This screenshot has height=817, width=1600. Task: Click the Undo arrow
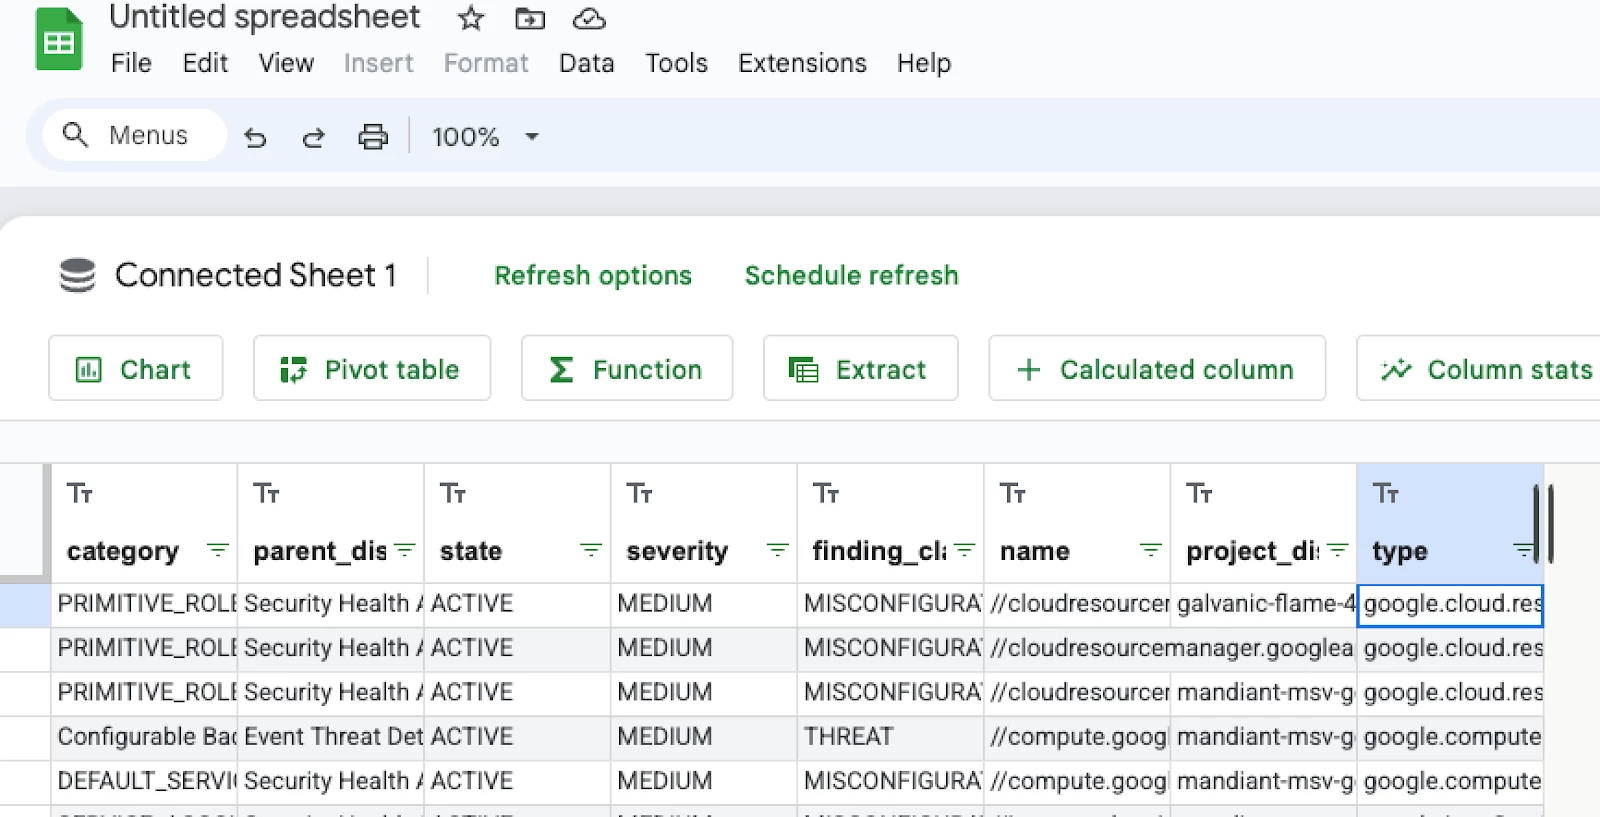click(256, 137)
